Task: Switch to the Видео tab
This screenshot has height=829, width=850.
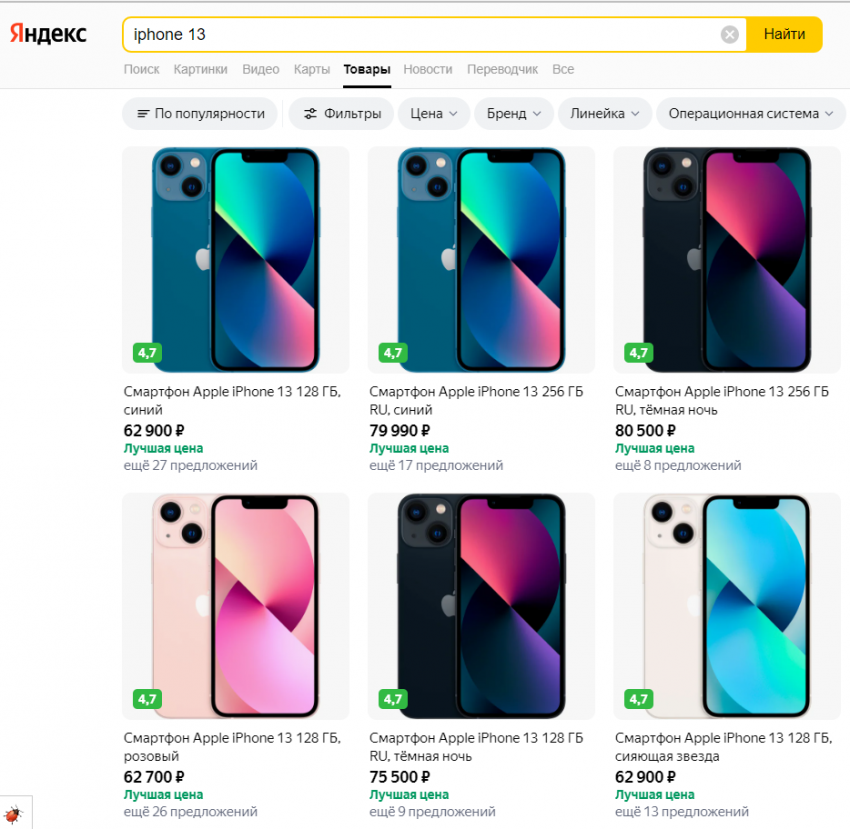Action: coord(261,70)
